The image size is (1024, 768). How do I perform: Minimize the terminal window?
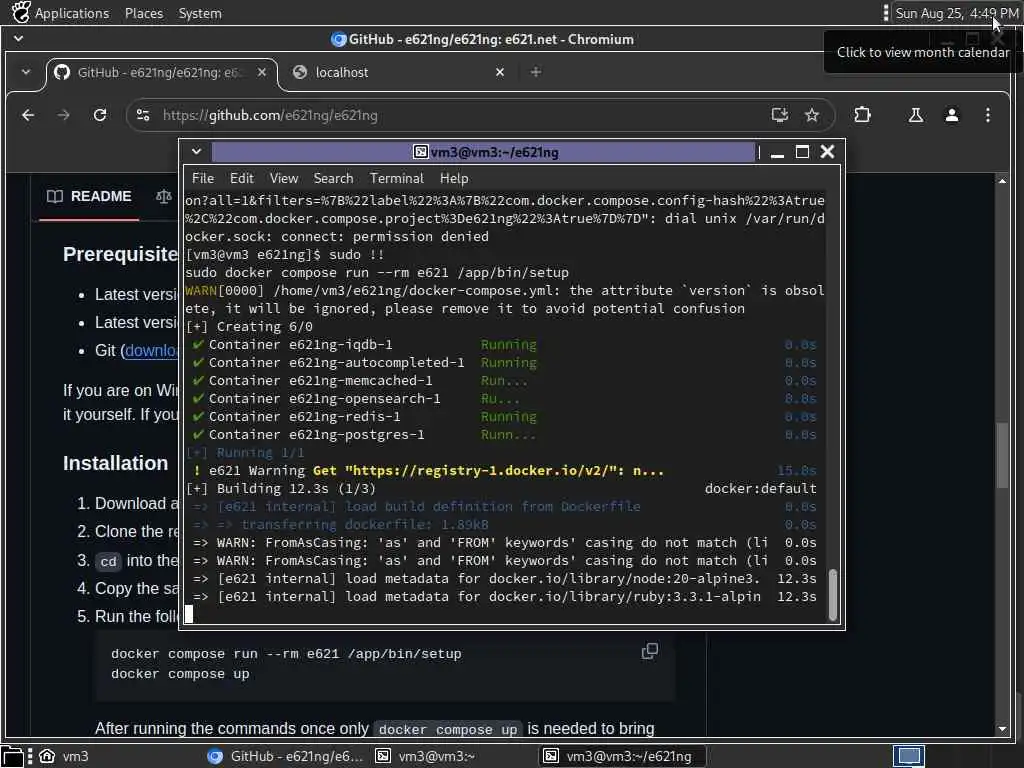coord(777,152)
